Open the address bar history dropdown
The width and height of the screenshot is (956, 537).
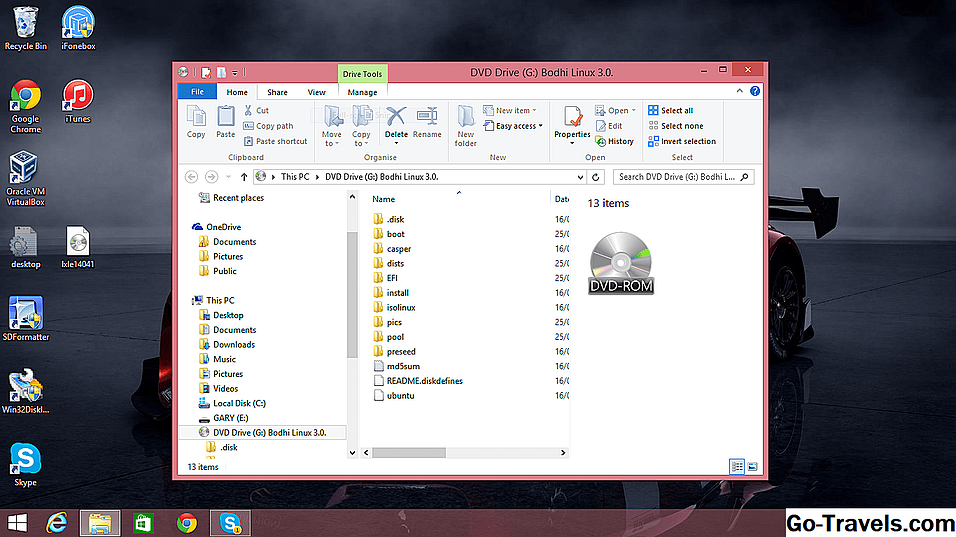578,177
